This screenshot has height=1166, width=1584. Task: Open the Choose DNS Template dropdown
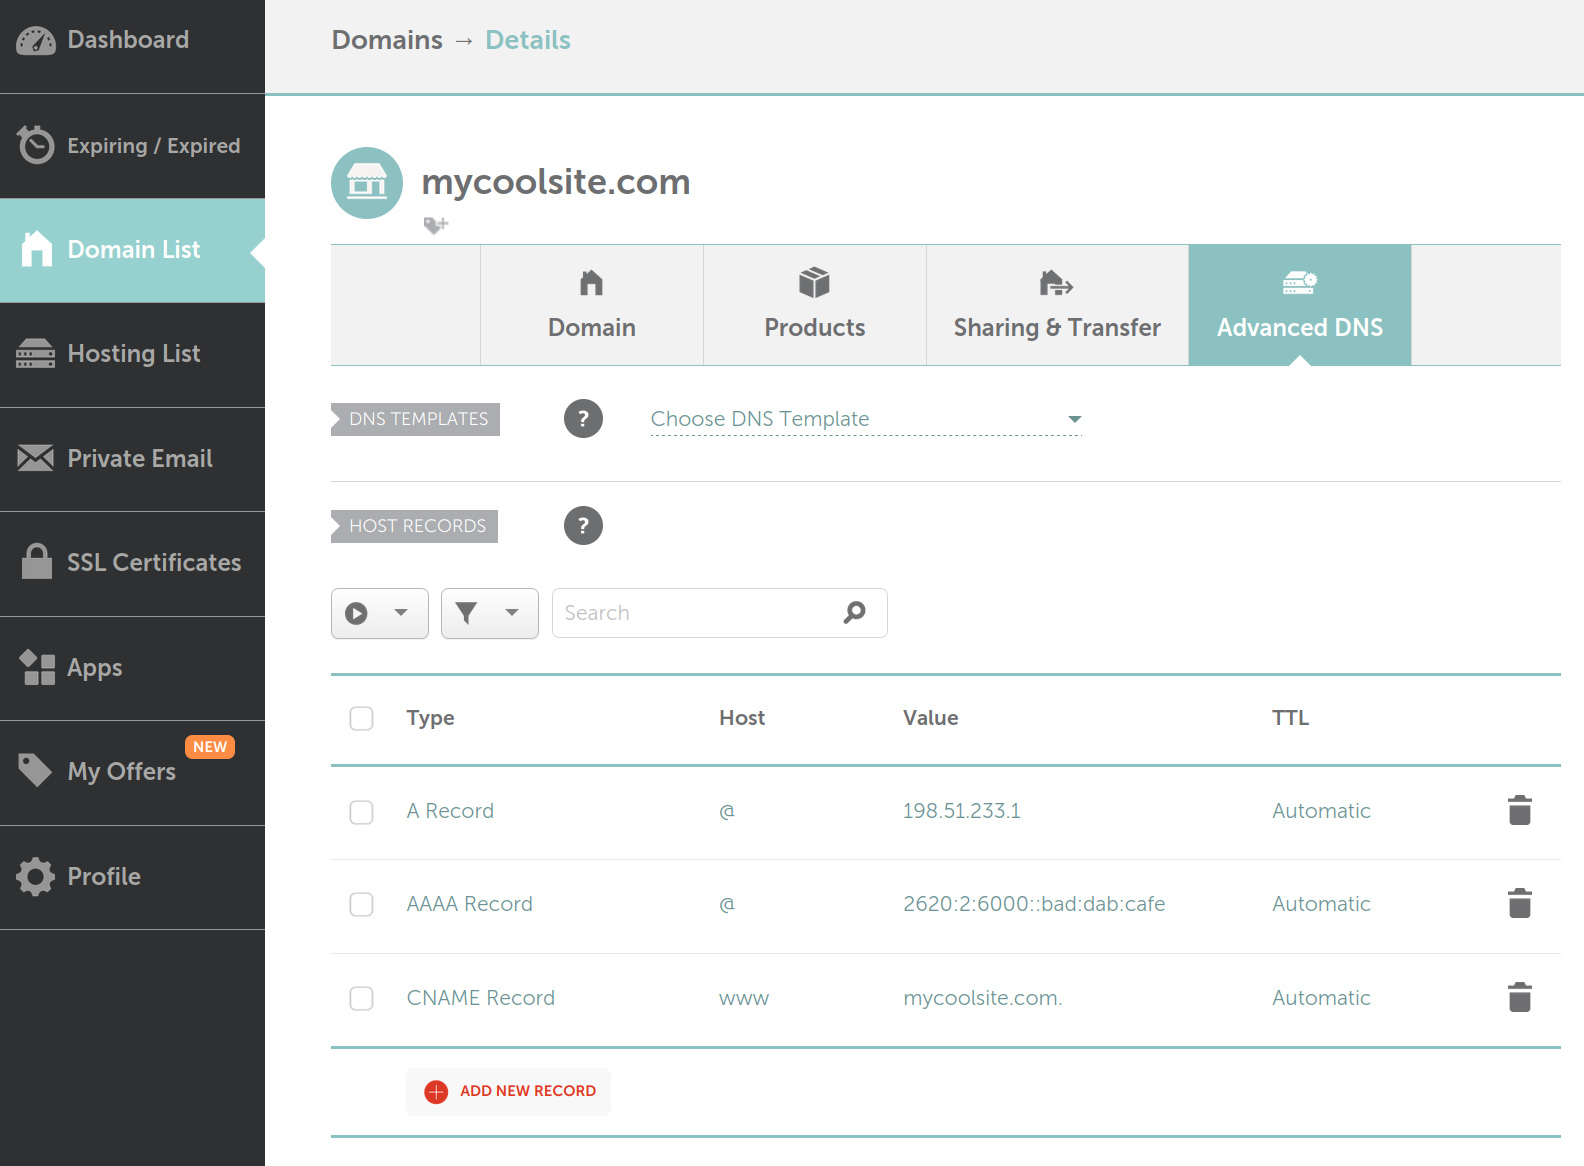[x=866, y=419]
